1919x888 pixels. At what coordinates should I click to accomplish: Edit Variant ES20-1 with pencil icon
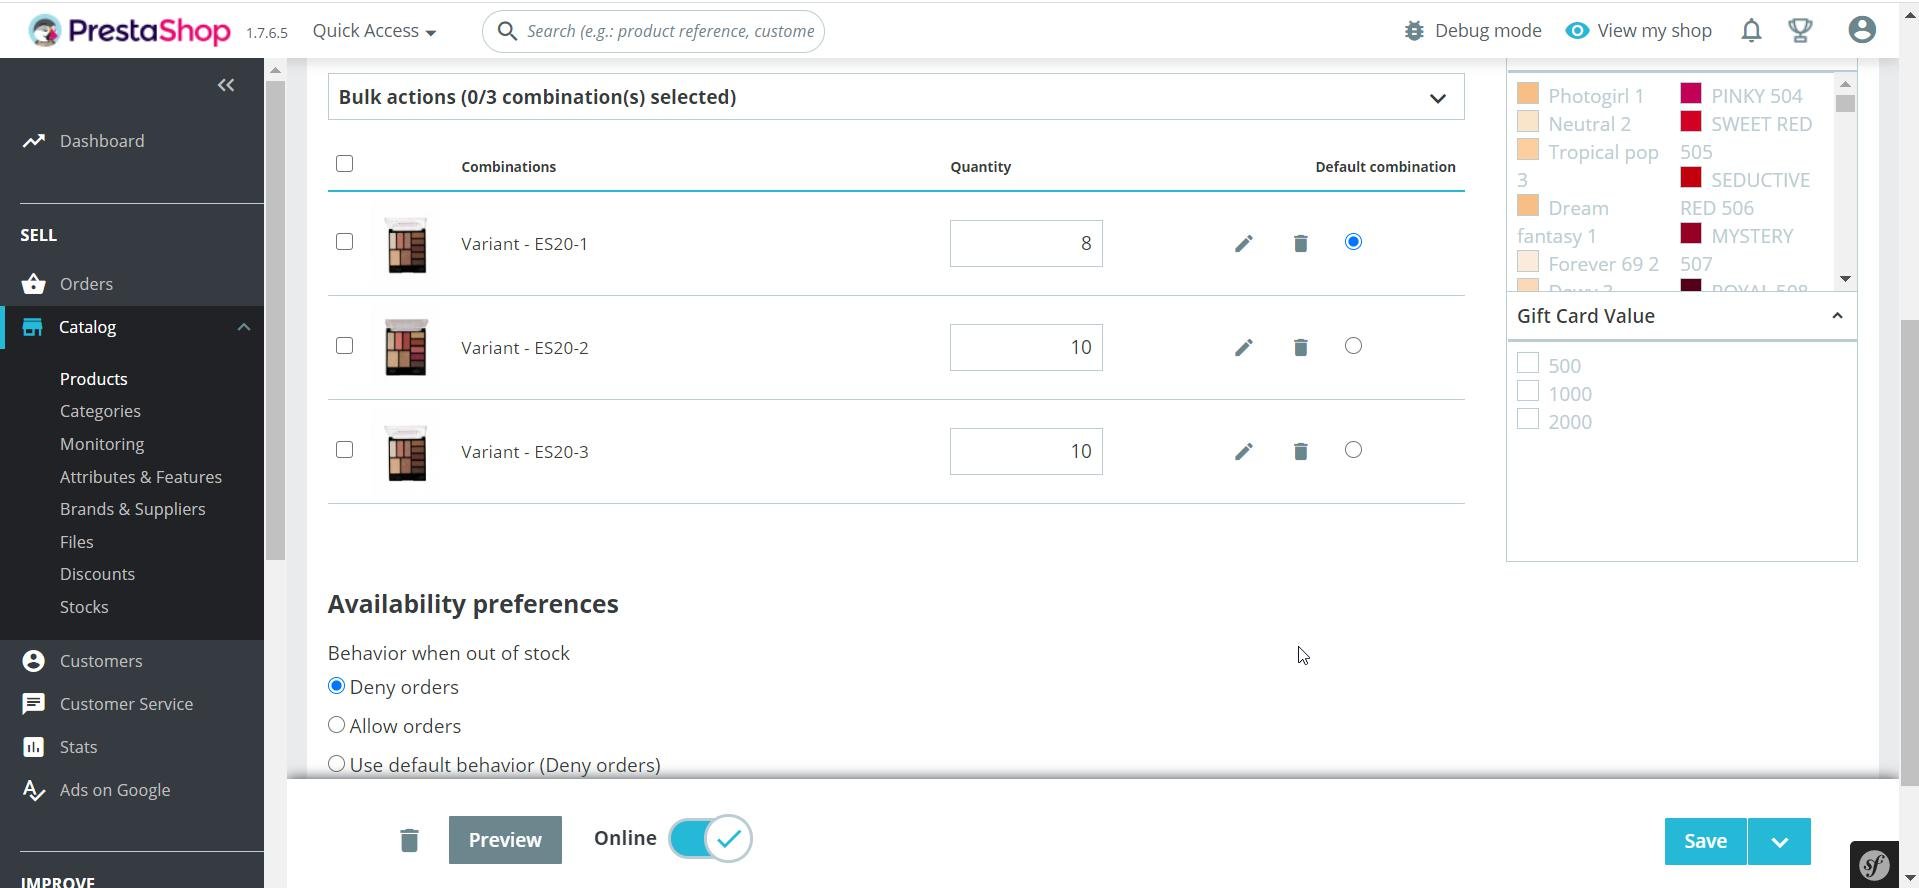pos(1243,244)
